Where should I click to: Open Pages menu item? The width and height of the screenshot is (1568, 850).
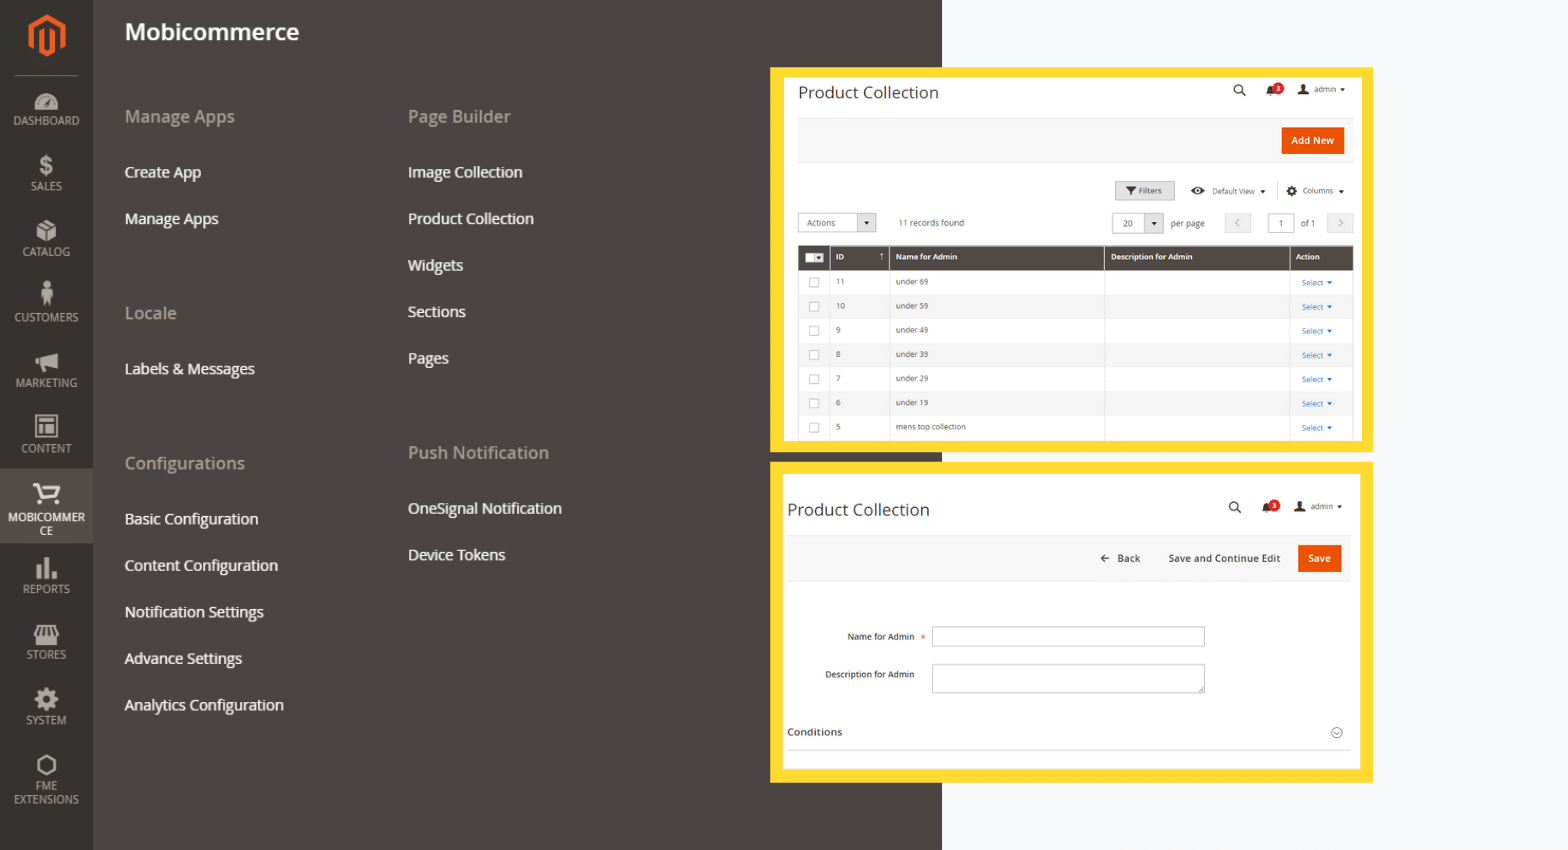tap(428, 359)
